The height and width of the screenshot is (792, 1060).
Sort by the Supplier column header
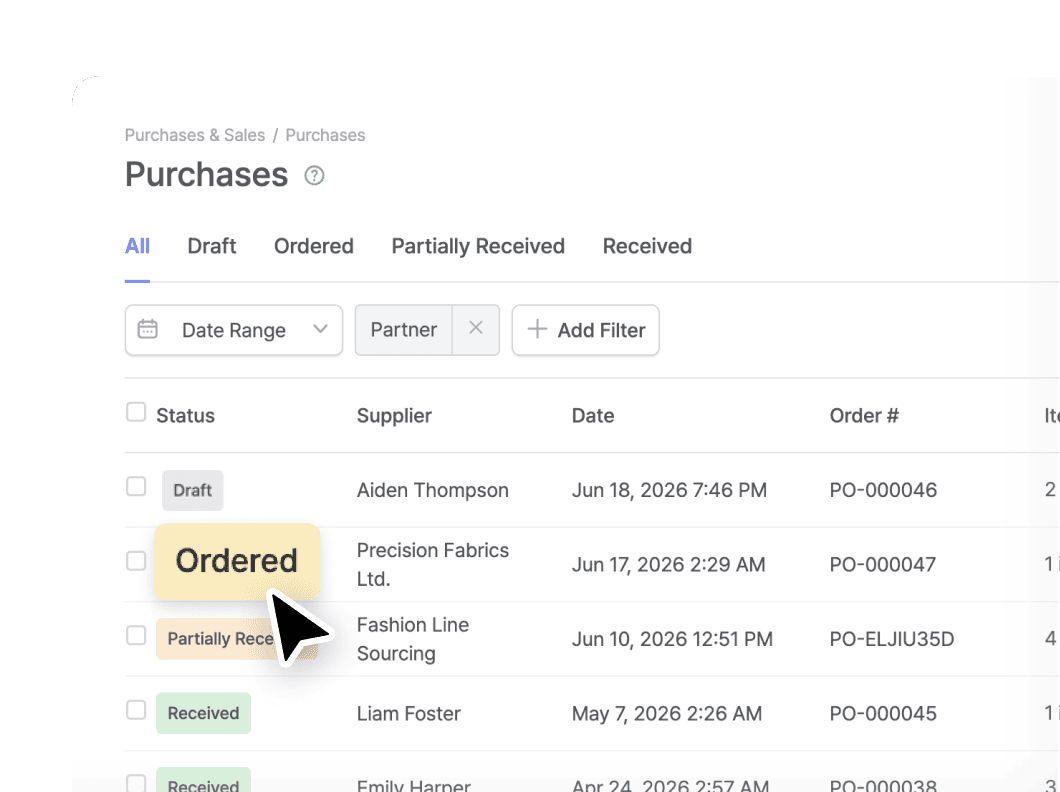tap(394, 416)
